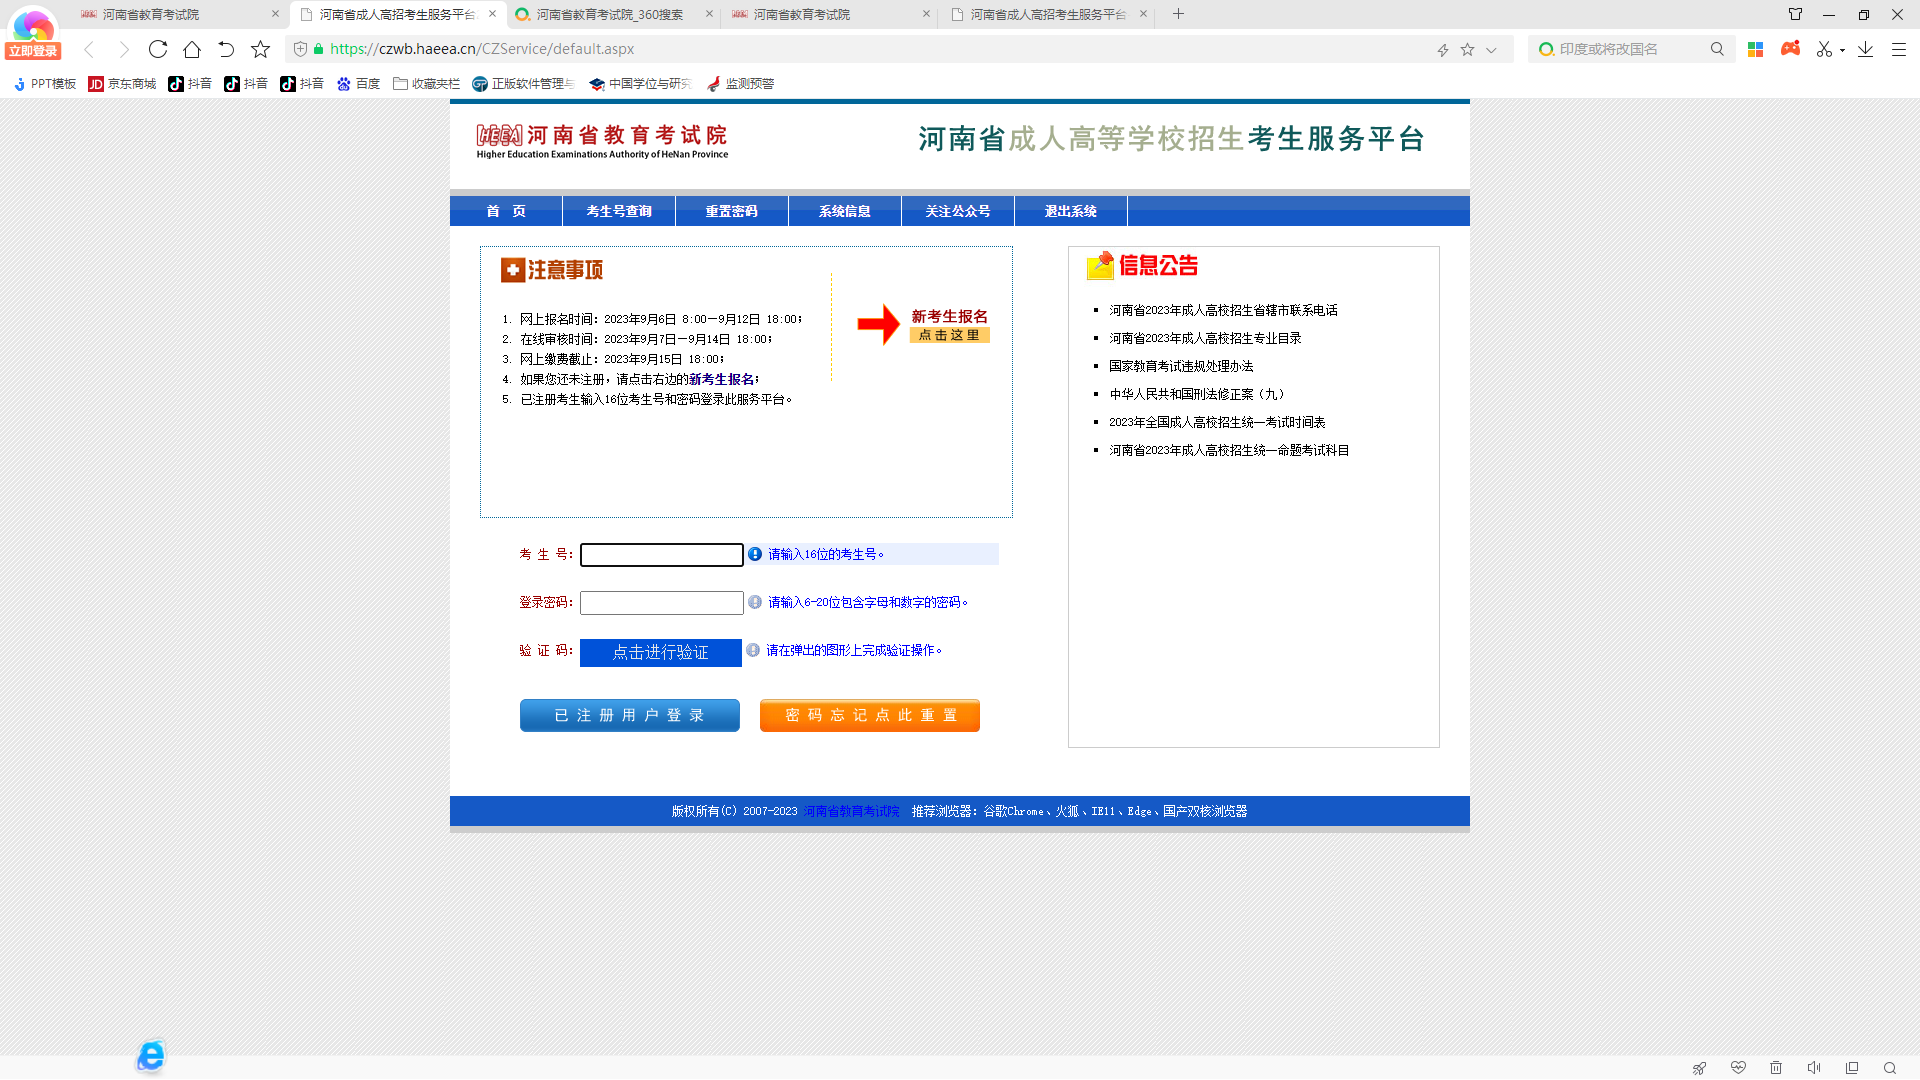
Task: Switch to 河南省教育考试院_360搜索 tab
Action: (609, 14)
